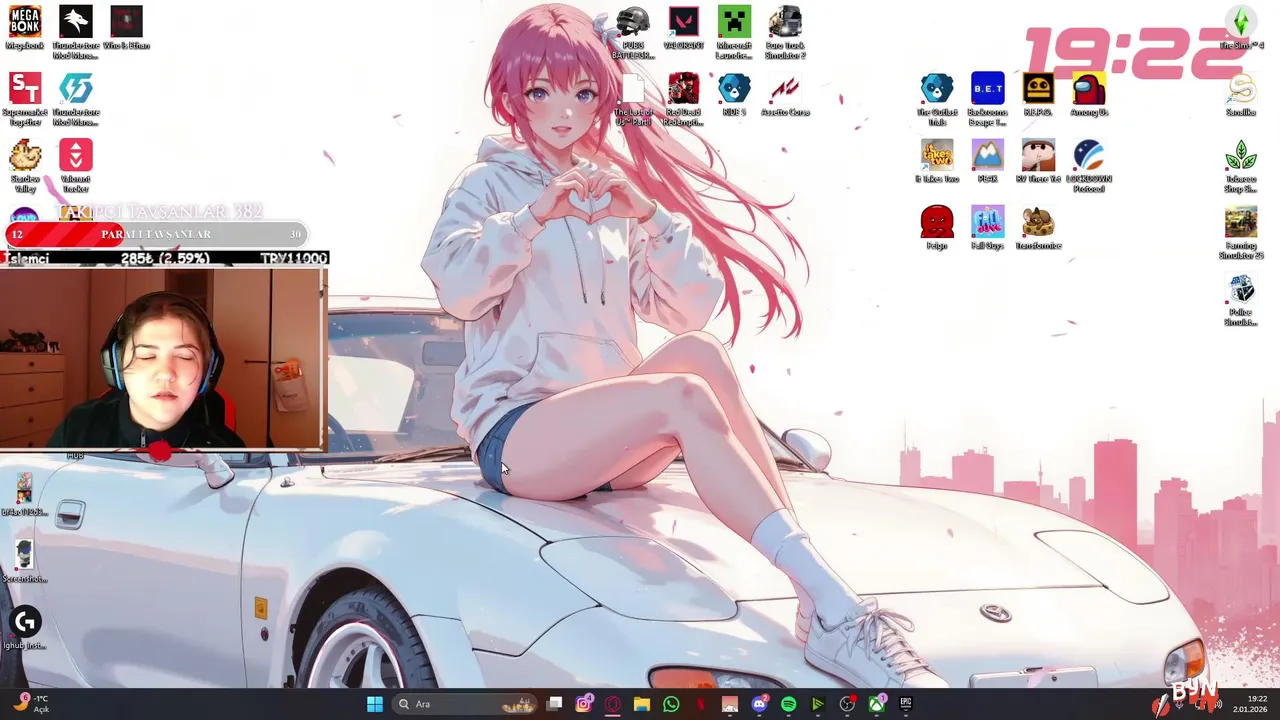This screenshot has height=720, width=1280.
Task: Open Valorant Tracker shortcut
Action: pyautogui.click(x=76, y=156)
